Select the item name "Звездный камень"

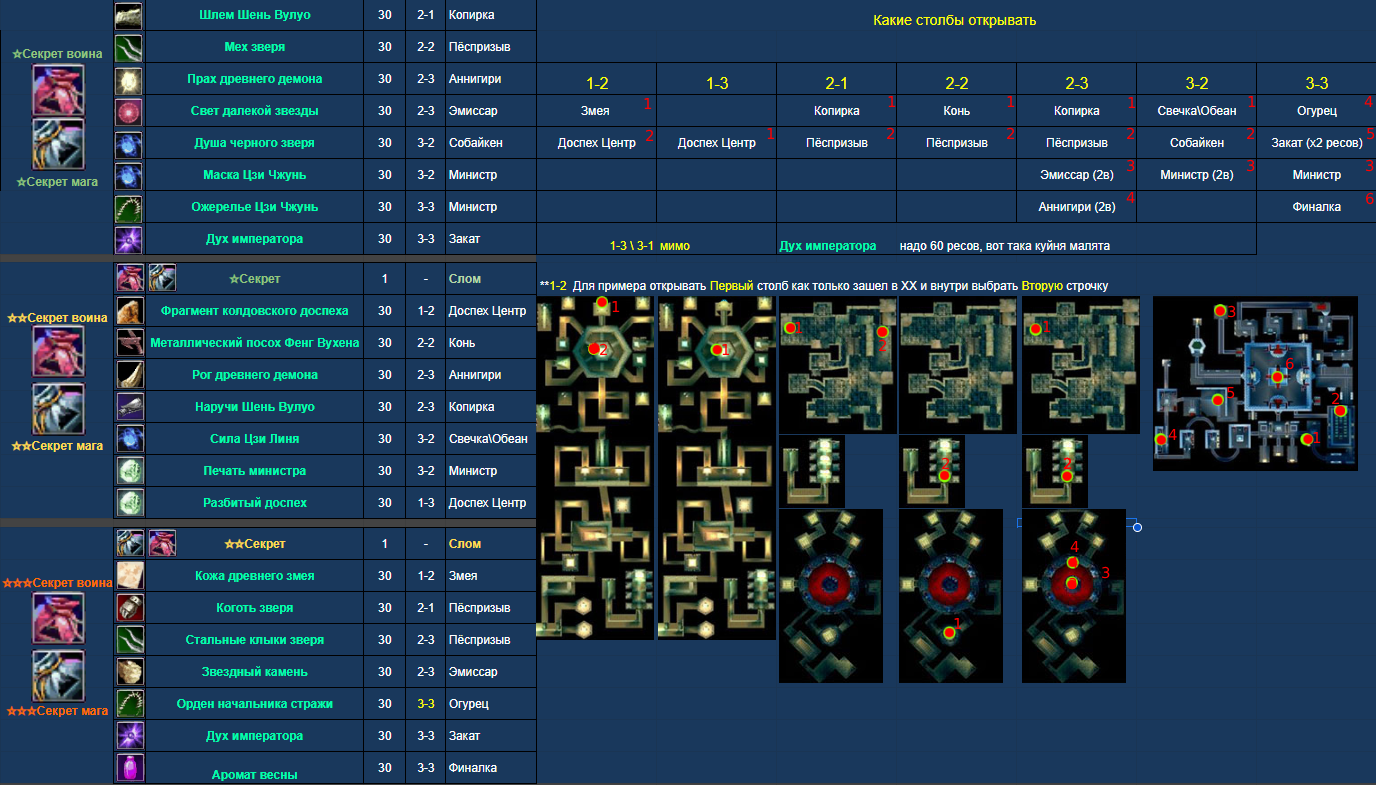[254, 672]
